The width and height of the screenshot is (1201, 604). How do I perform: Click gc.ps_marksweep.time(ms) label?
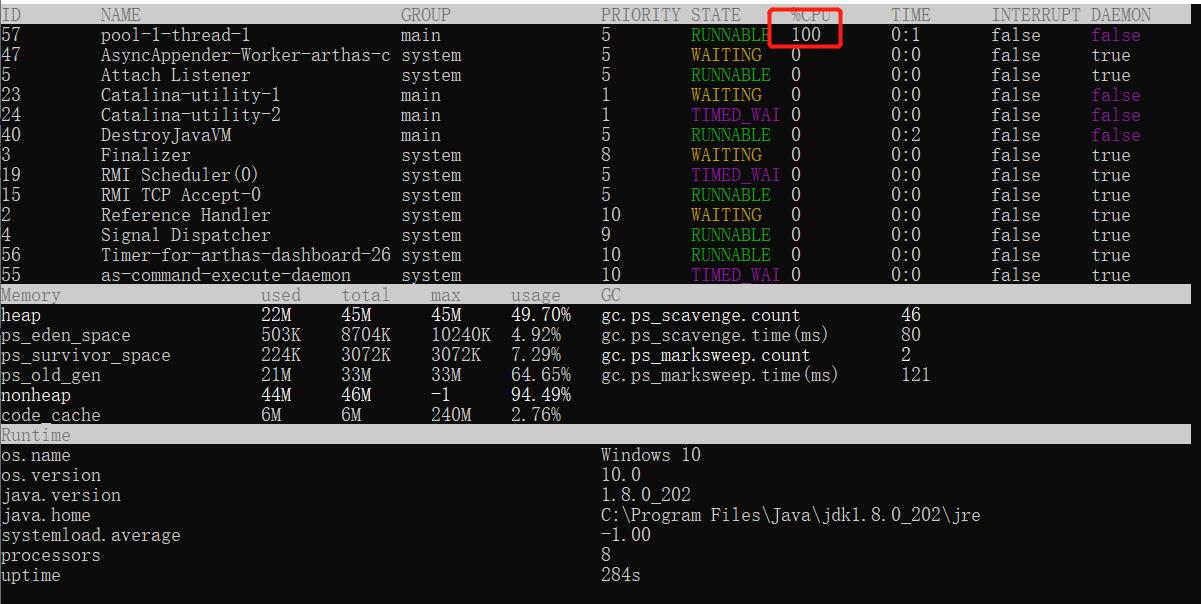(720, 375)
